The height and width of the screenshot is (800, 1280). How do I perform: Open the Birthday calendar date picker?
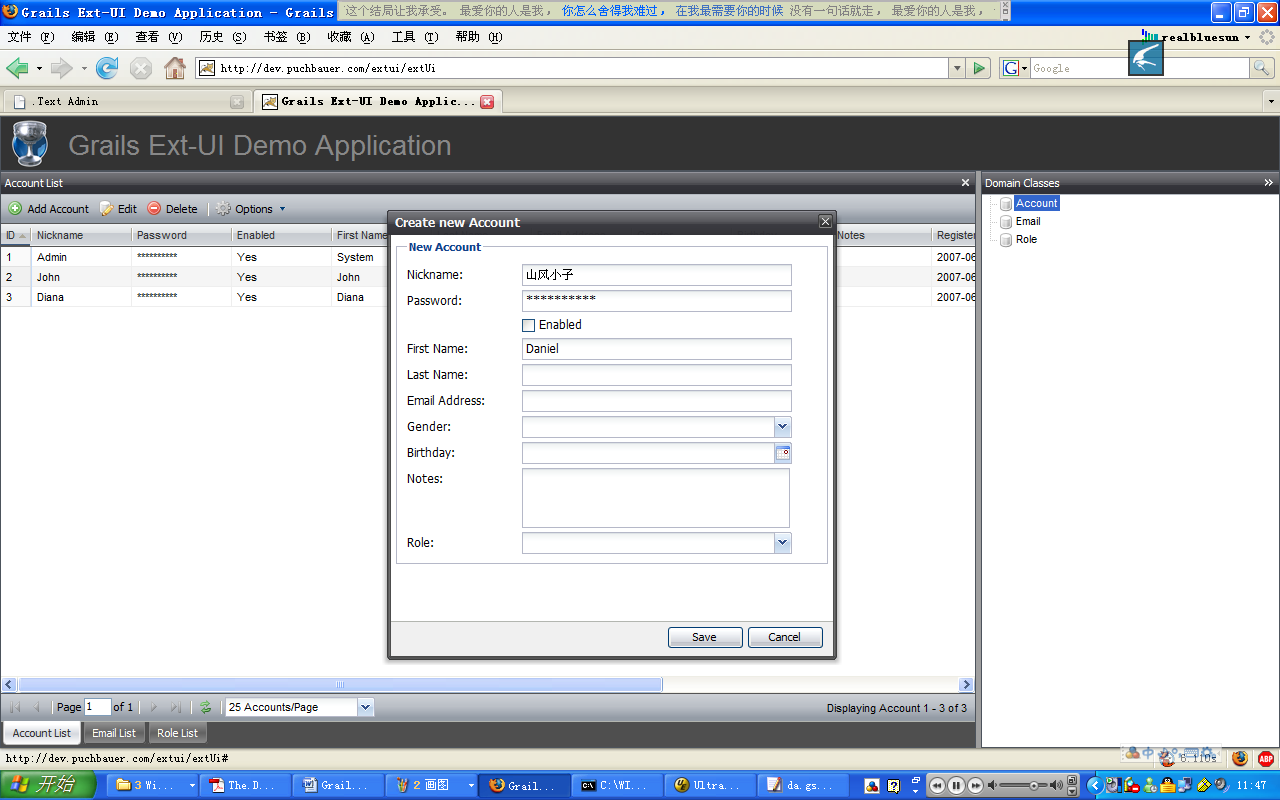[783, 453]
